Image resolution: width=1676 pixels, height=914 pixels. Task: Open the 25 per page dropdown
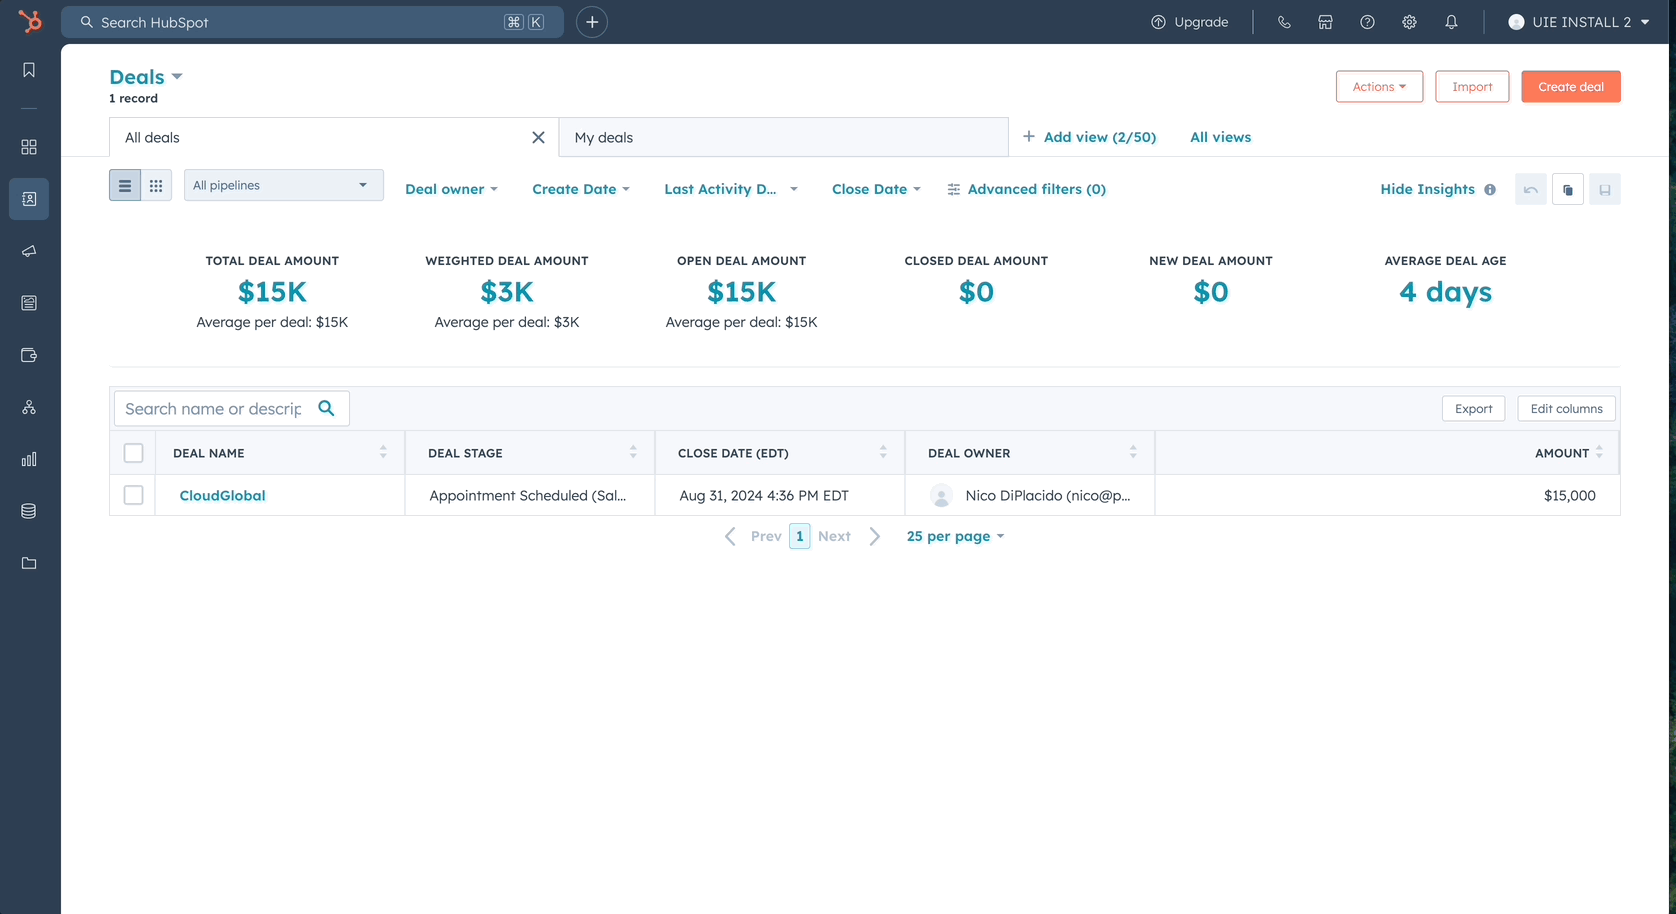tap(955, 536)
